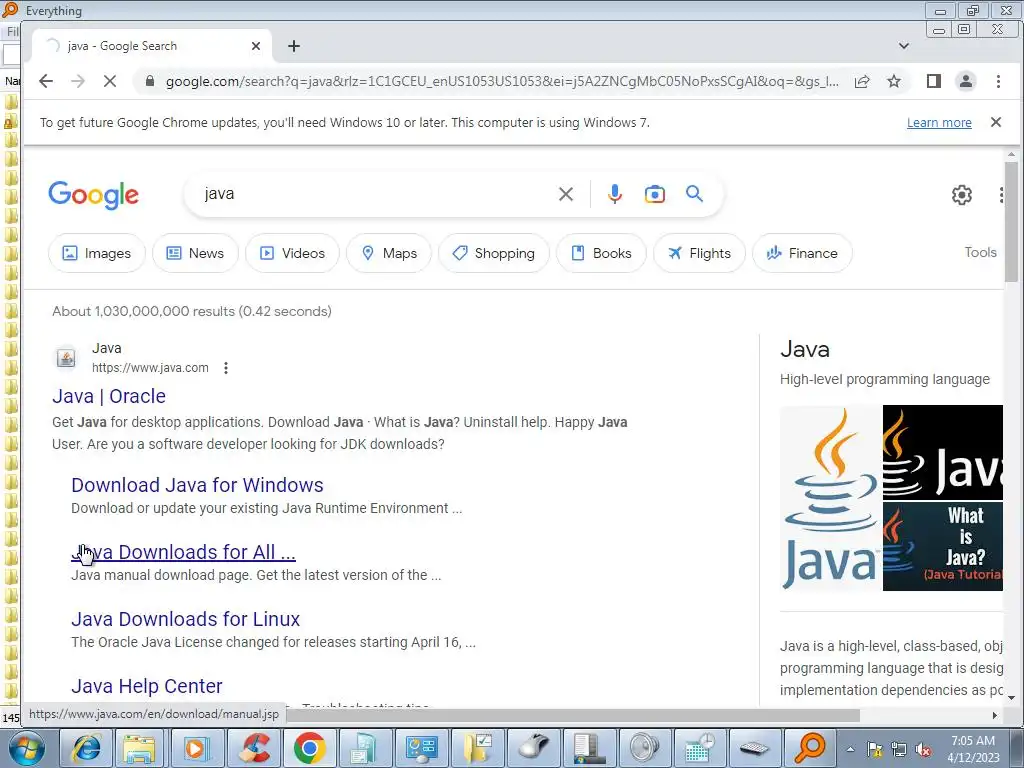Open the muted volume tray icon

tap(923, 750)
